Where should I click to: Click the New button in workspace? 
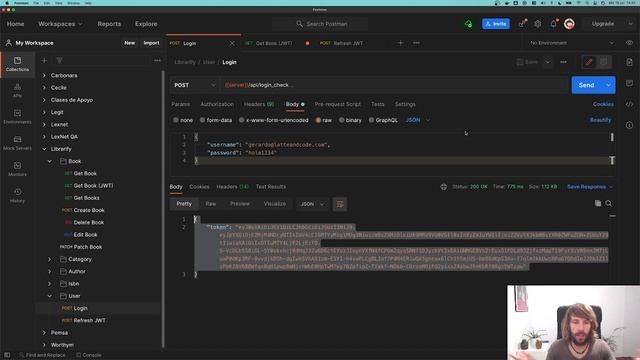click(129, 43)
